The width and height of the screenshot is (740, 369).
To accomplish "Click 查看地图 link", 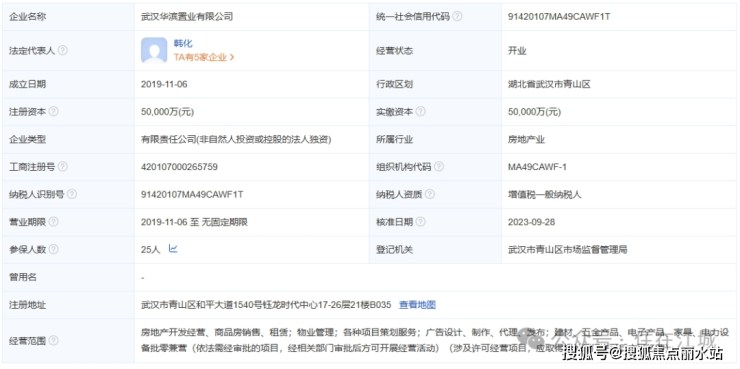I will (417, 305).
